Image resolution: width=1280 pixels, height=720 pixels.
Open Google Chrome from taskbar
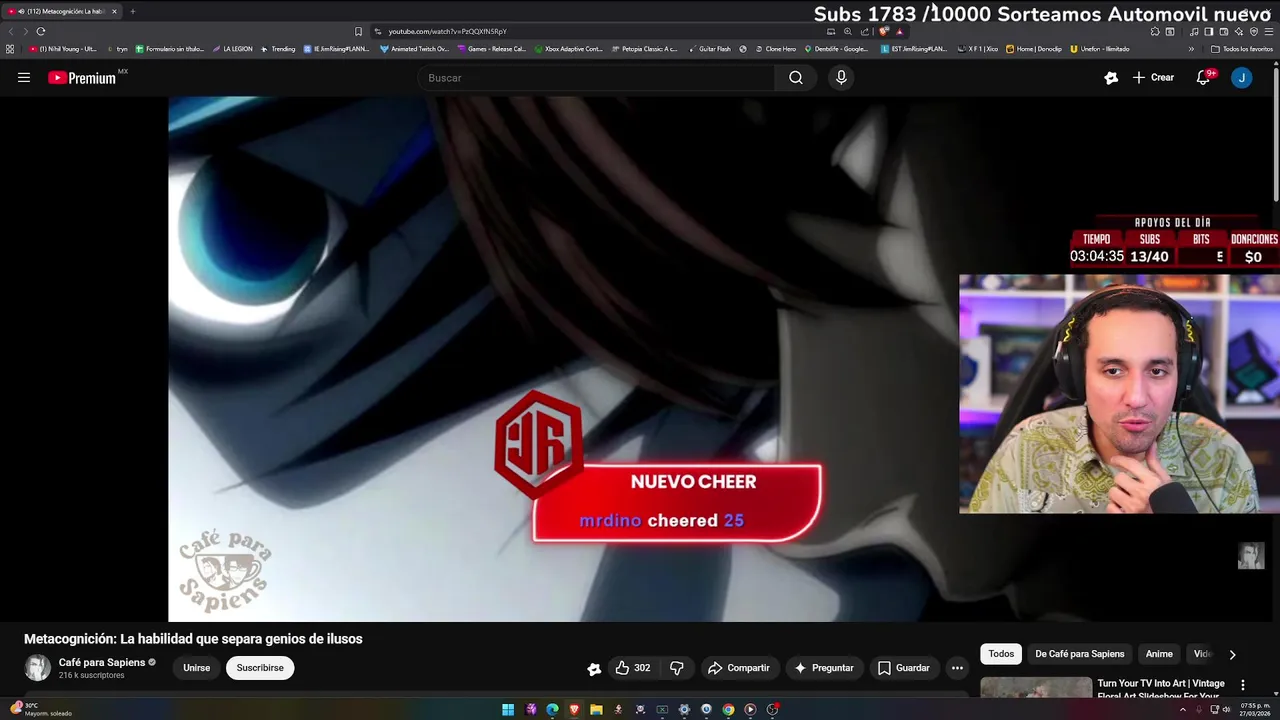(x=728, y=710)
